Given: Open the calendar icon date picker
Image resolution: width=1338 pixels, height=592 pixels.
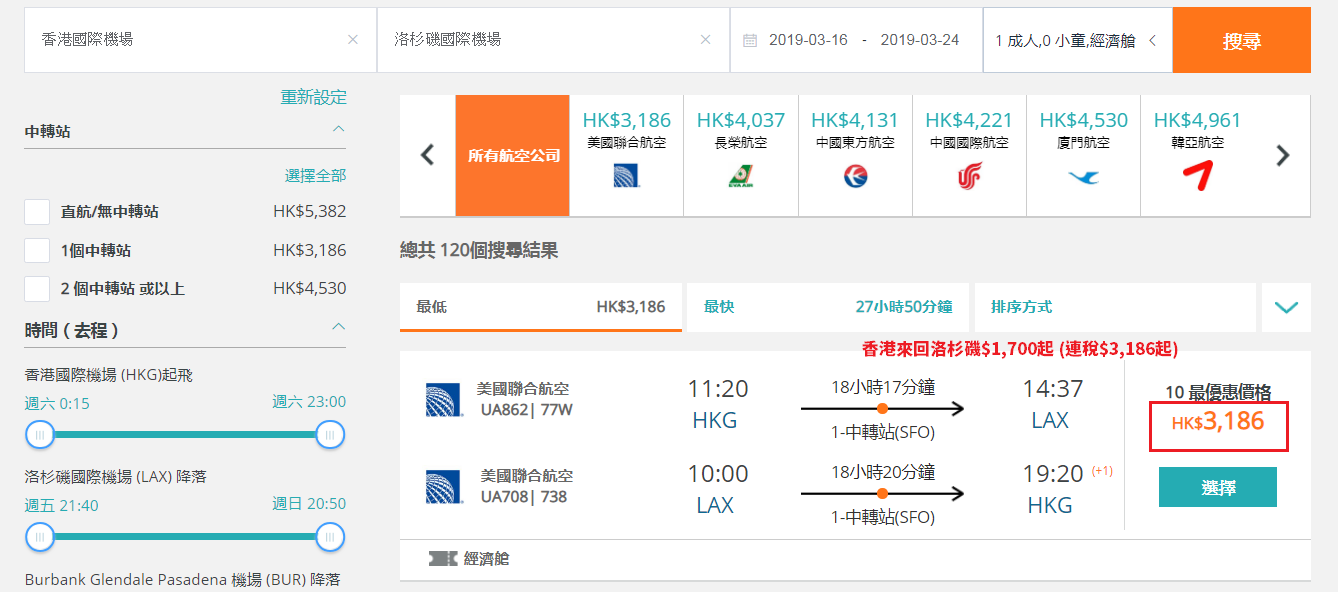Looking at the screenshot, I should pos(750,40).
